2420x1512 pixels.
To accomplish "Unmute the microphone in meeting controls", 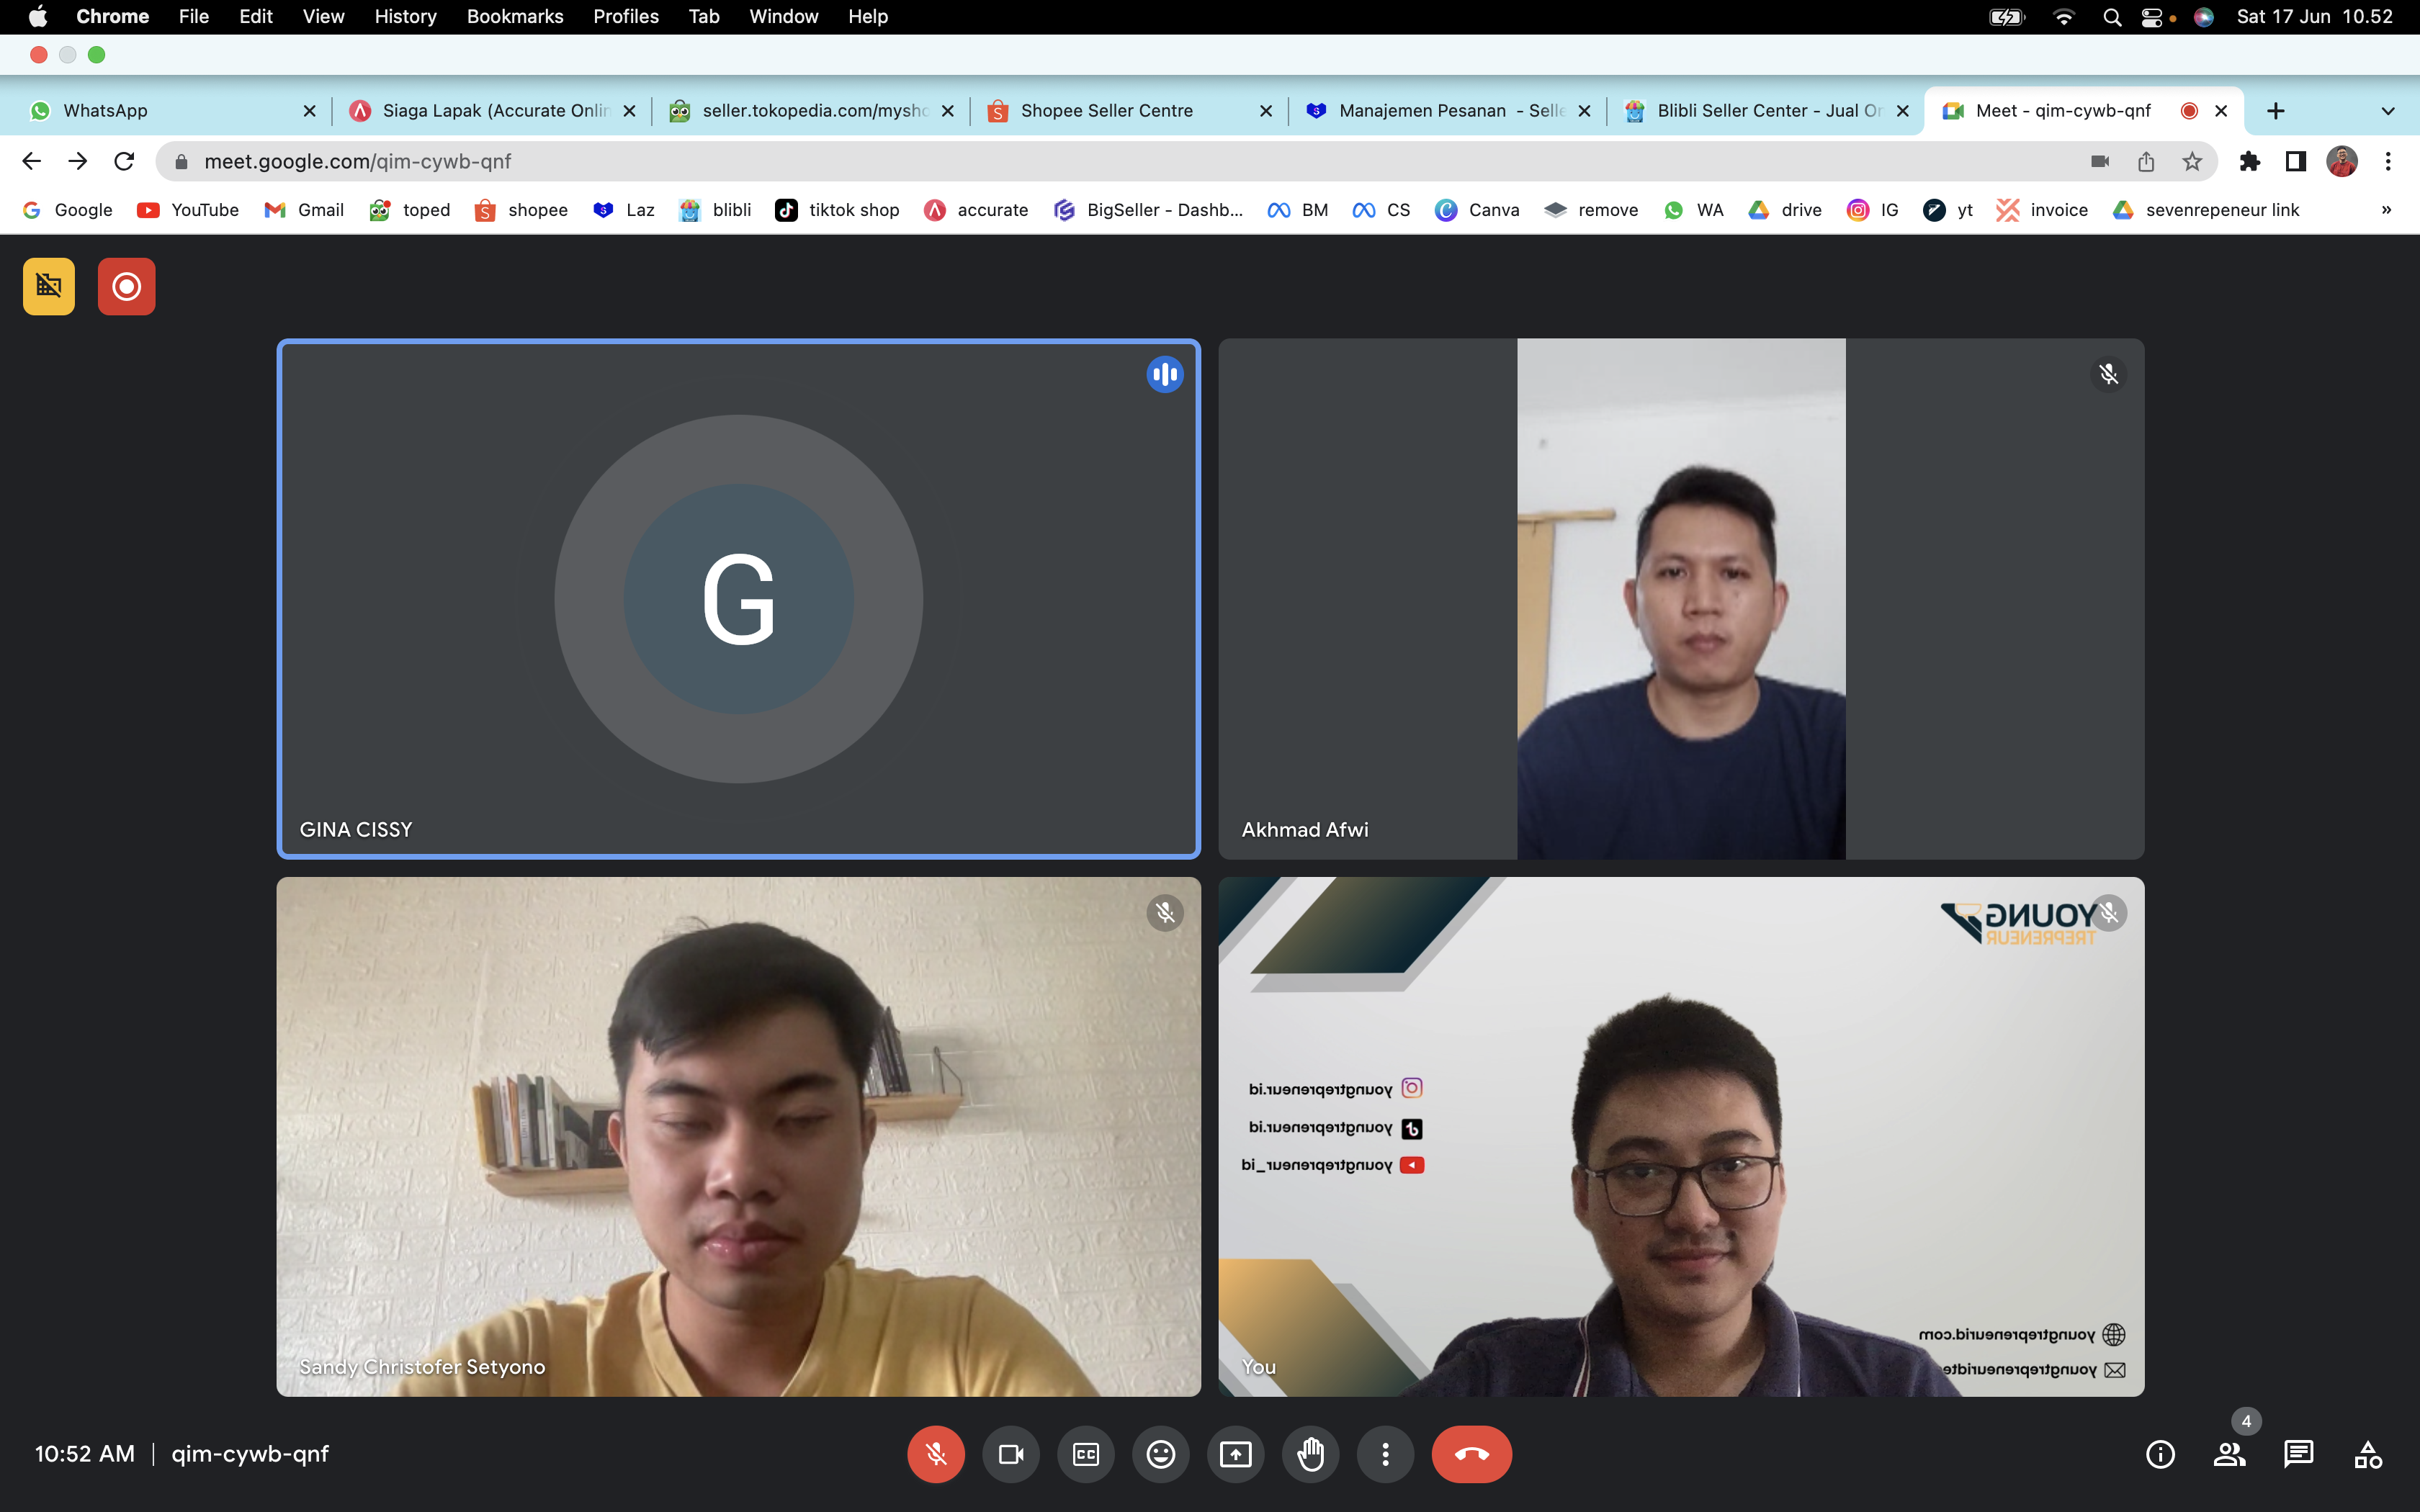I will tap(935, 1454).
